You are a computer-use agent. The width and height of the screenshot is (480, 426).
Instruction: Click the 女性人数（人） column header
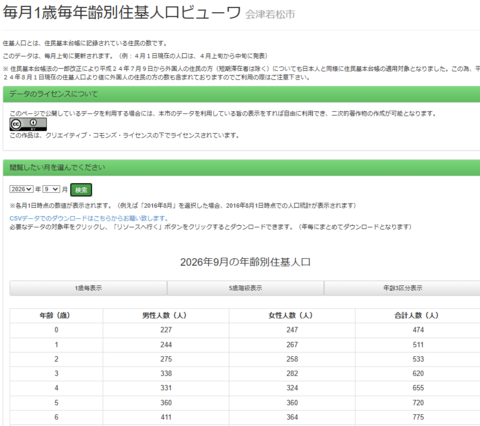coord(291,315)
